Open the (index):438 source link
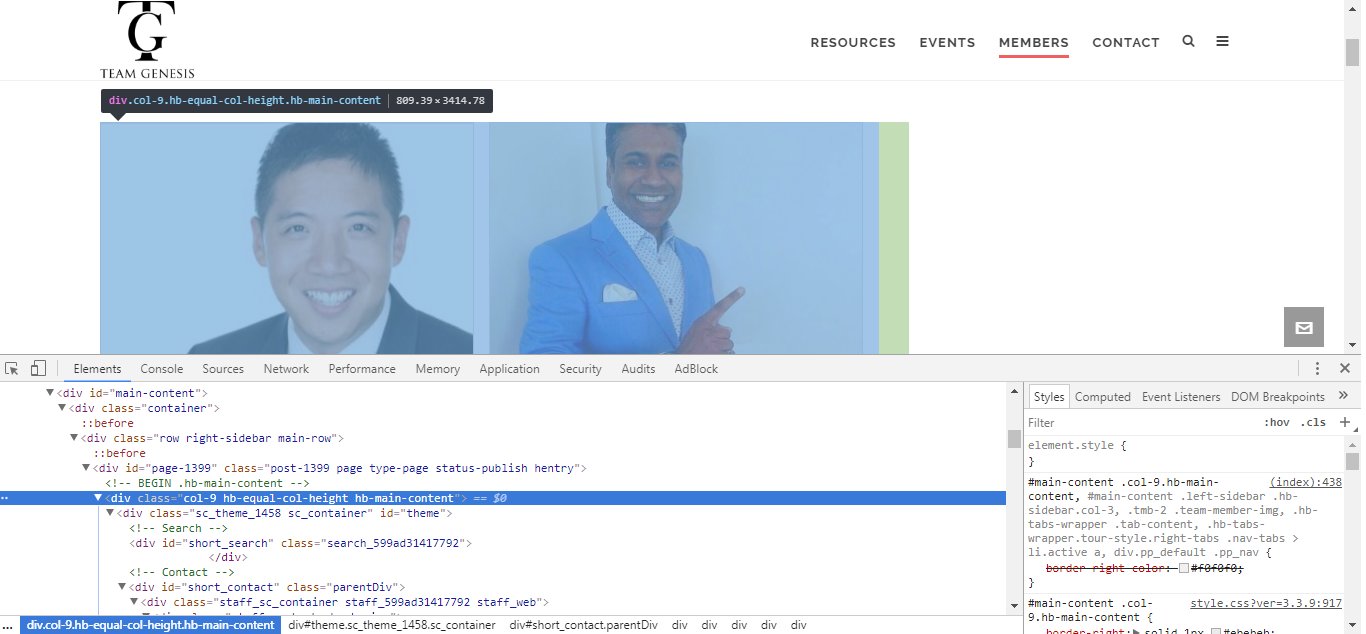The height and width of the screenshot is (634, 1366). [1306, 482]
